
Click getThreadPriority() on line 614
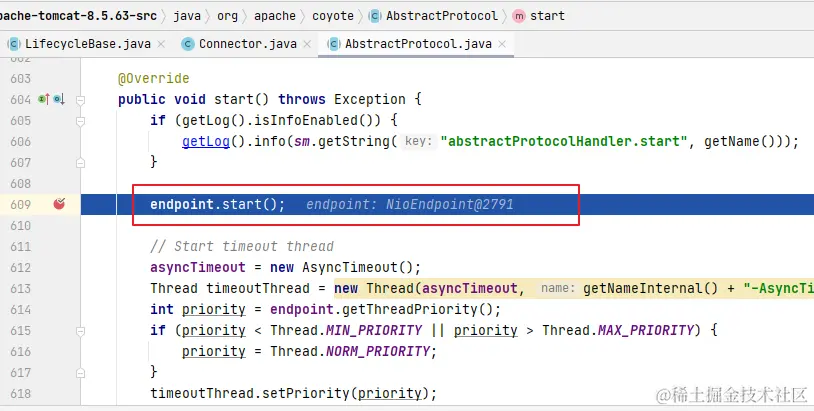tap(417, 309)
